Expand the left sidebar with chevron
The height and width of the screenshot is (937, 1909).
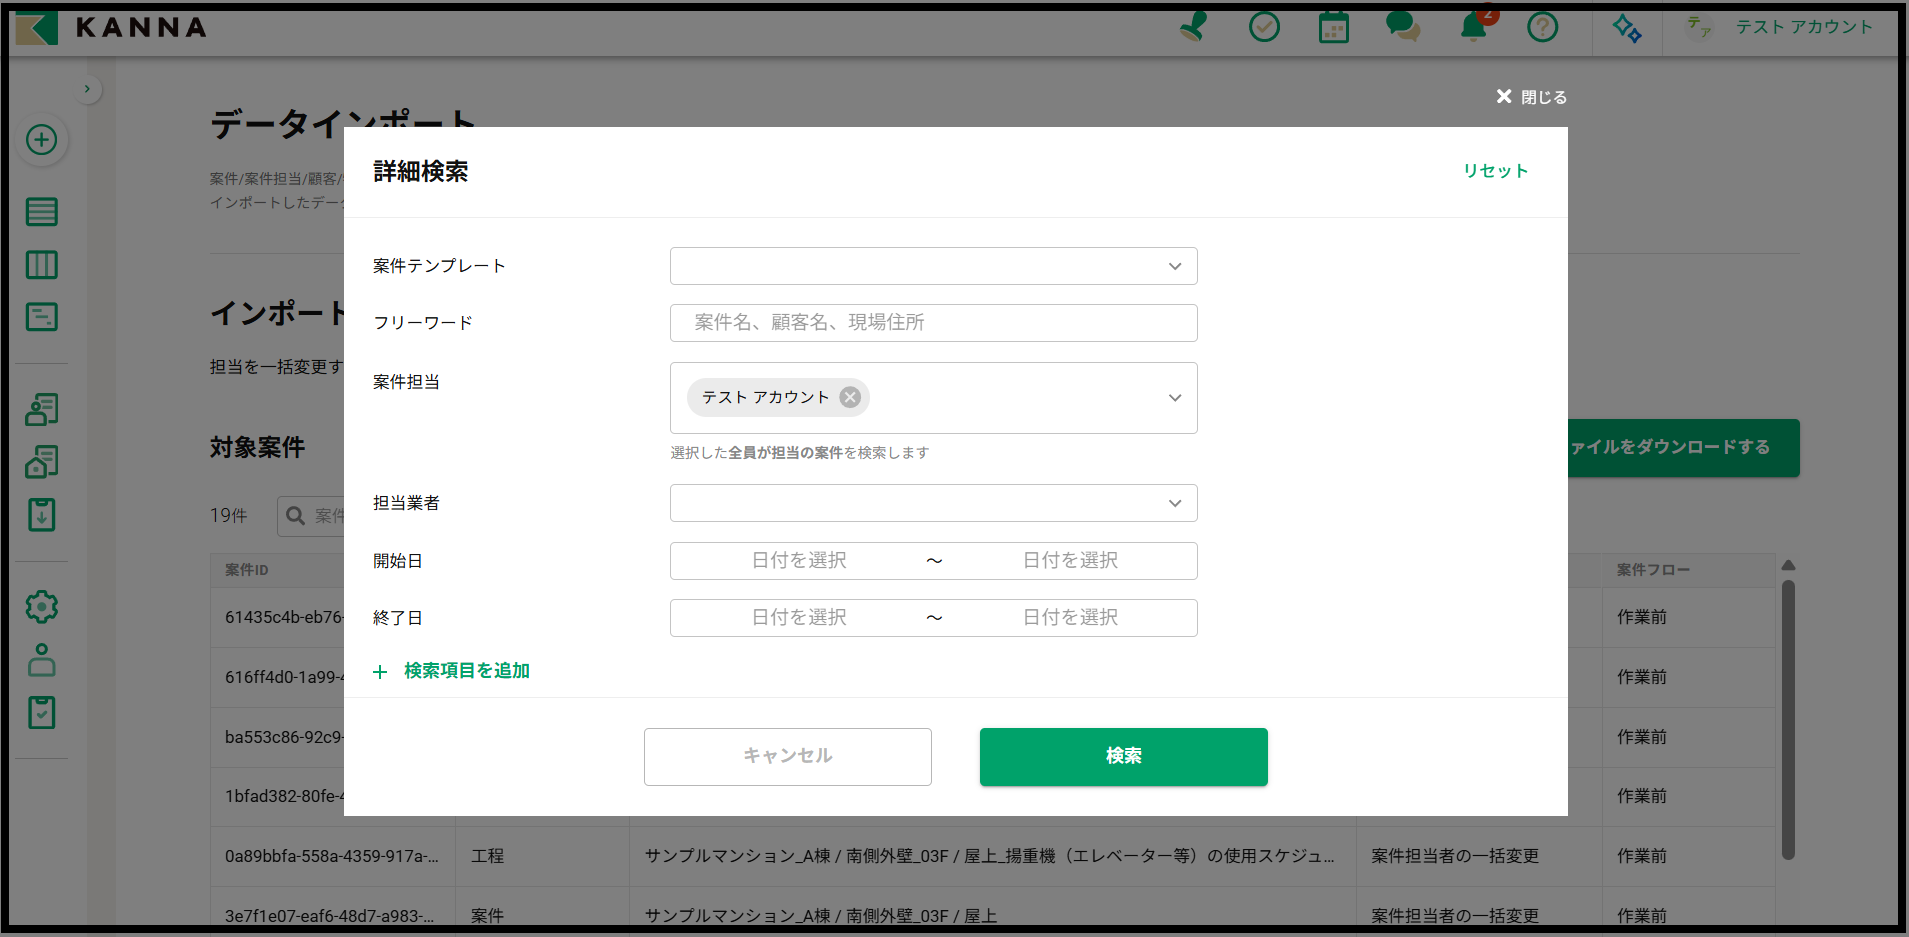click(x=88, y=89)
